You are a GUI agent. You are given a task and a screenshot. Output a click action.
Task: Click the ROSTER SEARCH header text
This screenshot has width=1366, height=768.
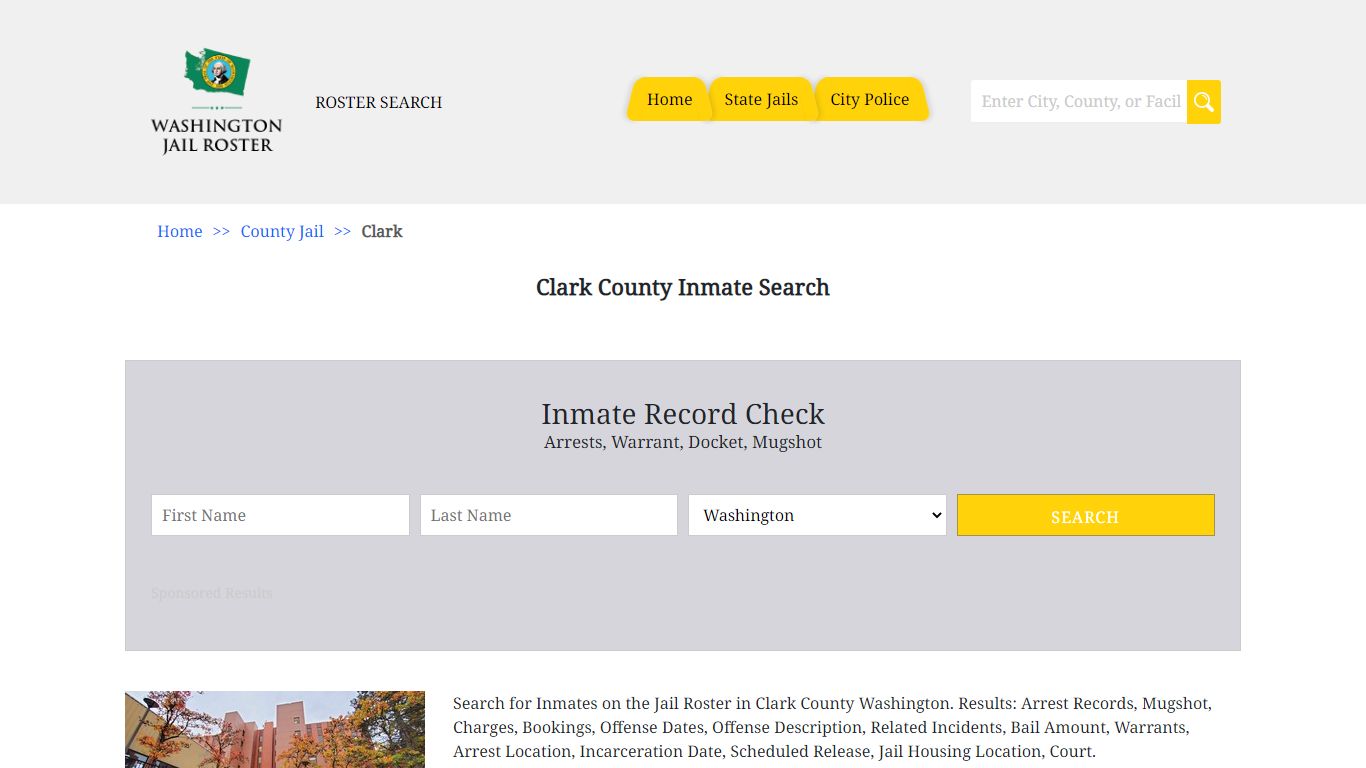pyautogui.click(x=379, y=102)
